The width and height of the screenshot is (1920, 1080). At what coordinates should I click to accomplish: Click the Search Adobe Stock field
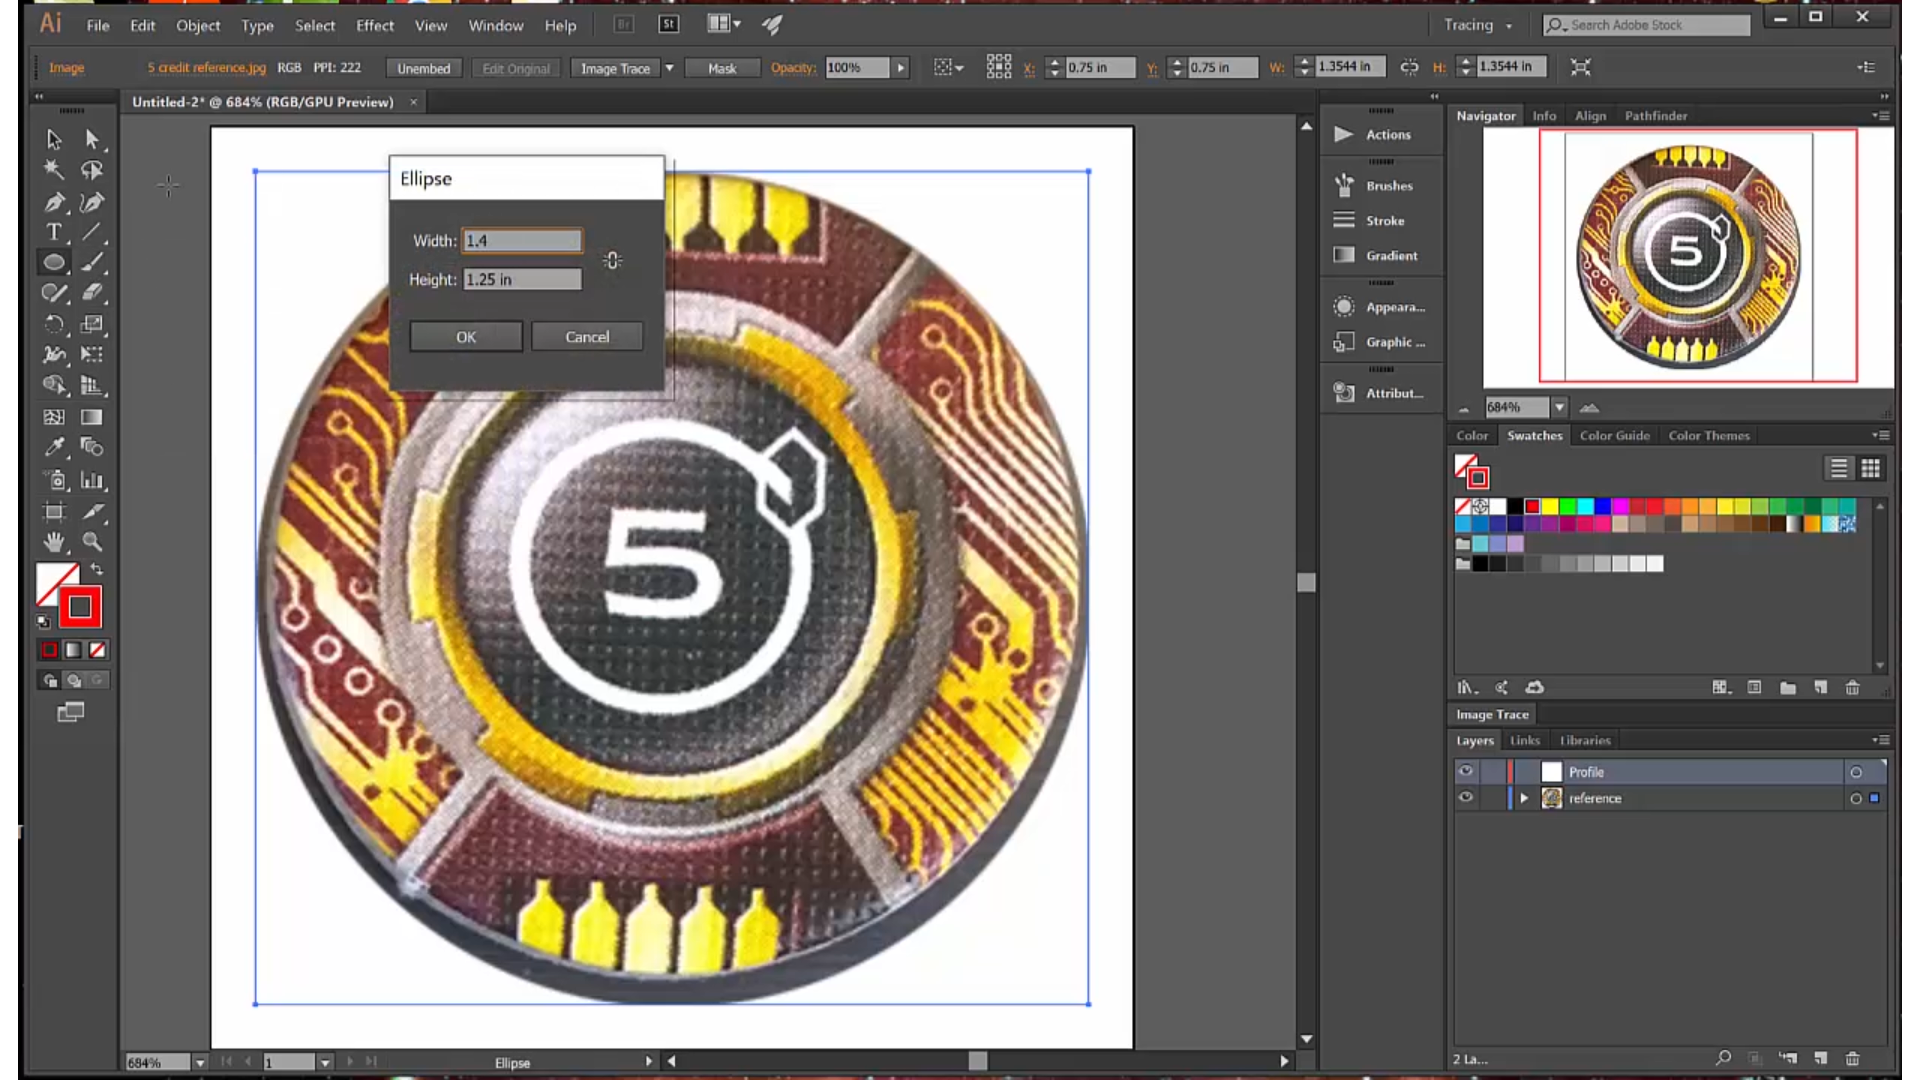pyautogui.click(x=1646, y=25)
